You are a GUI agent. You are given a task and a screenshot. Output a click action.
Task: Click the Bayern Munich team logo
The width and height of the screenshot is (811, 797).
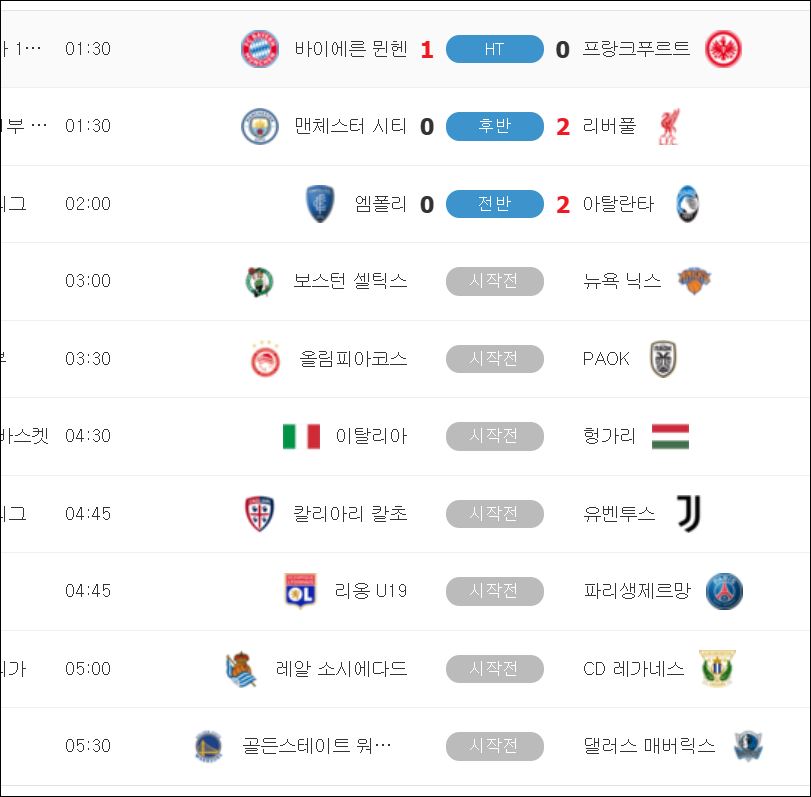(260, 49)
